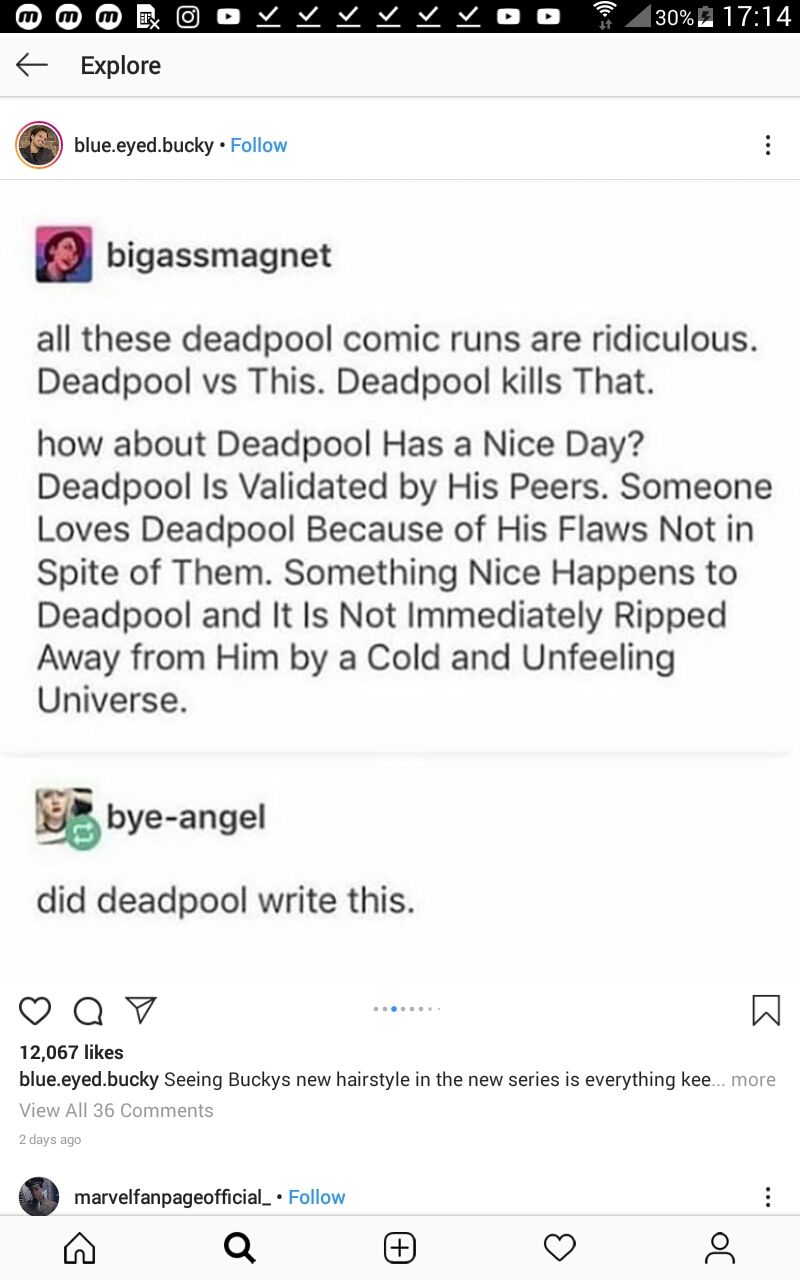
Task: Follow blue.eyed.bucky
Action: point(258,145)
